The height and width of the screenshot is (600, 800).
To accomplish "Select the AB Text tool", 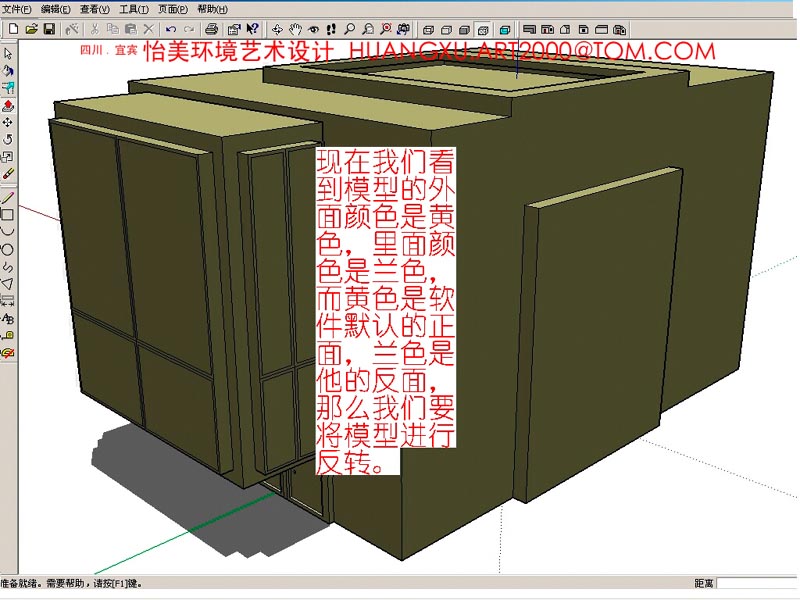I will [x=8, y=319].
